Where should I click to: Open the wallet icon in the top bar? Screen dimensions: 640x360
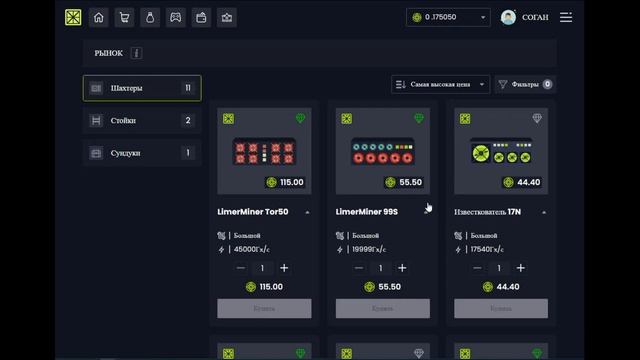click(x=201, y=18)
